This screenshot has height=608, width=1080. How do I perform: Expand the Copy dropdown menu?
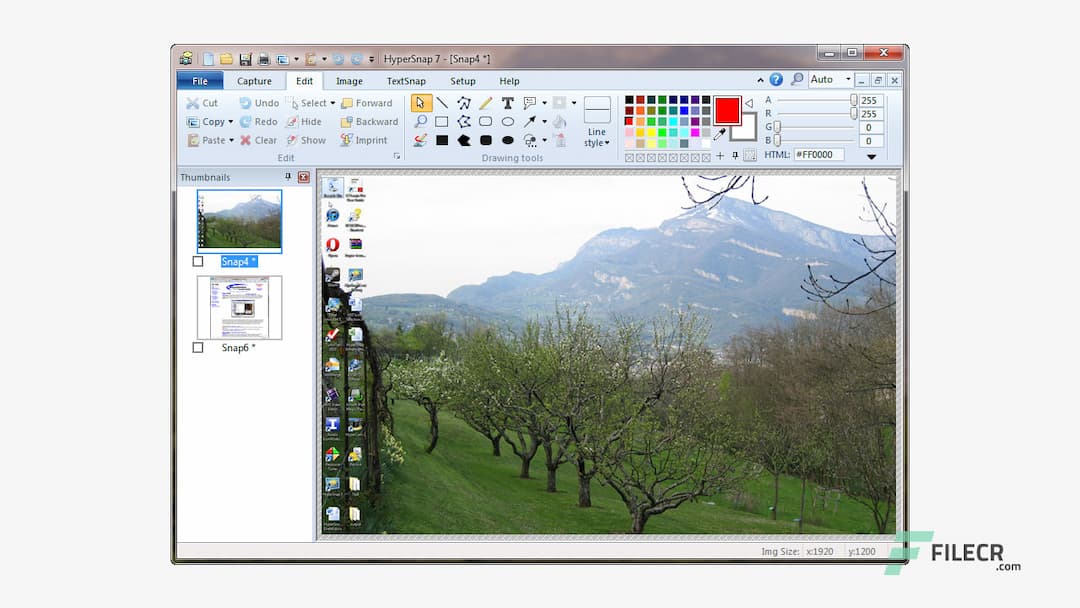tap(231, 121)
